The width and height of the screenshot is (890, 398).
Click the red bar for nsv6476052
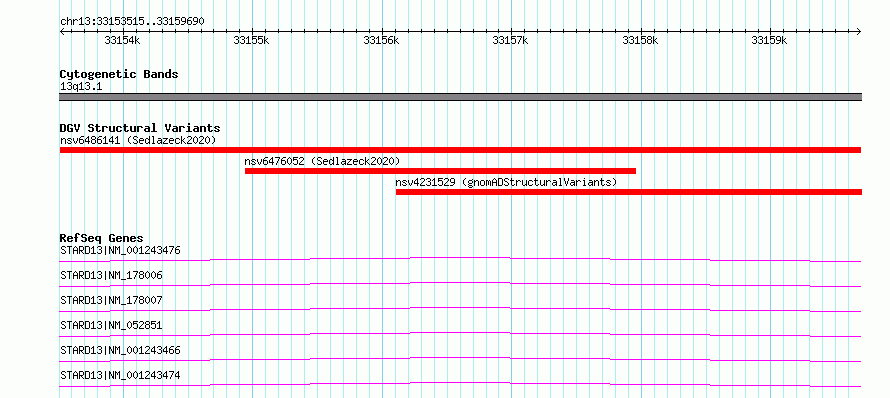440,171
